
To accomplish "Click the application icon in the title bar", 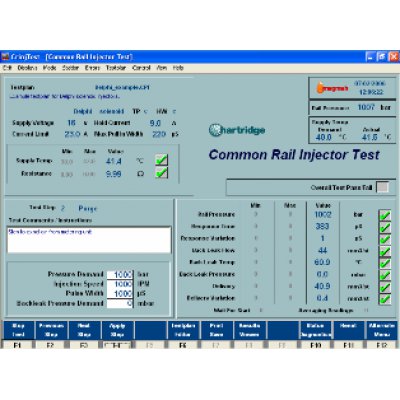I will [x=5, y=57].
